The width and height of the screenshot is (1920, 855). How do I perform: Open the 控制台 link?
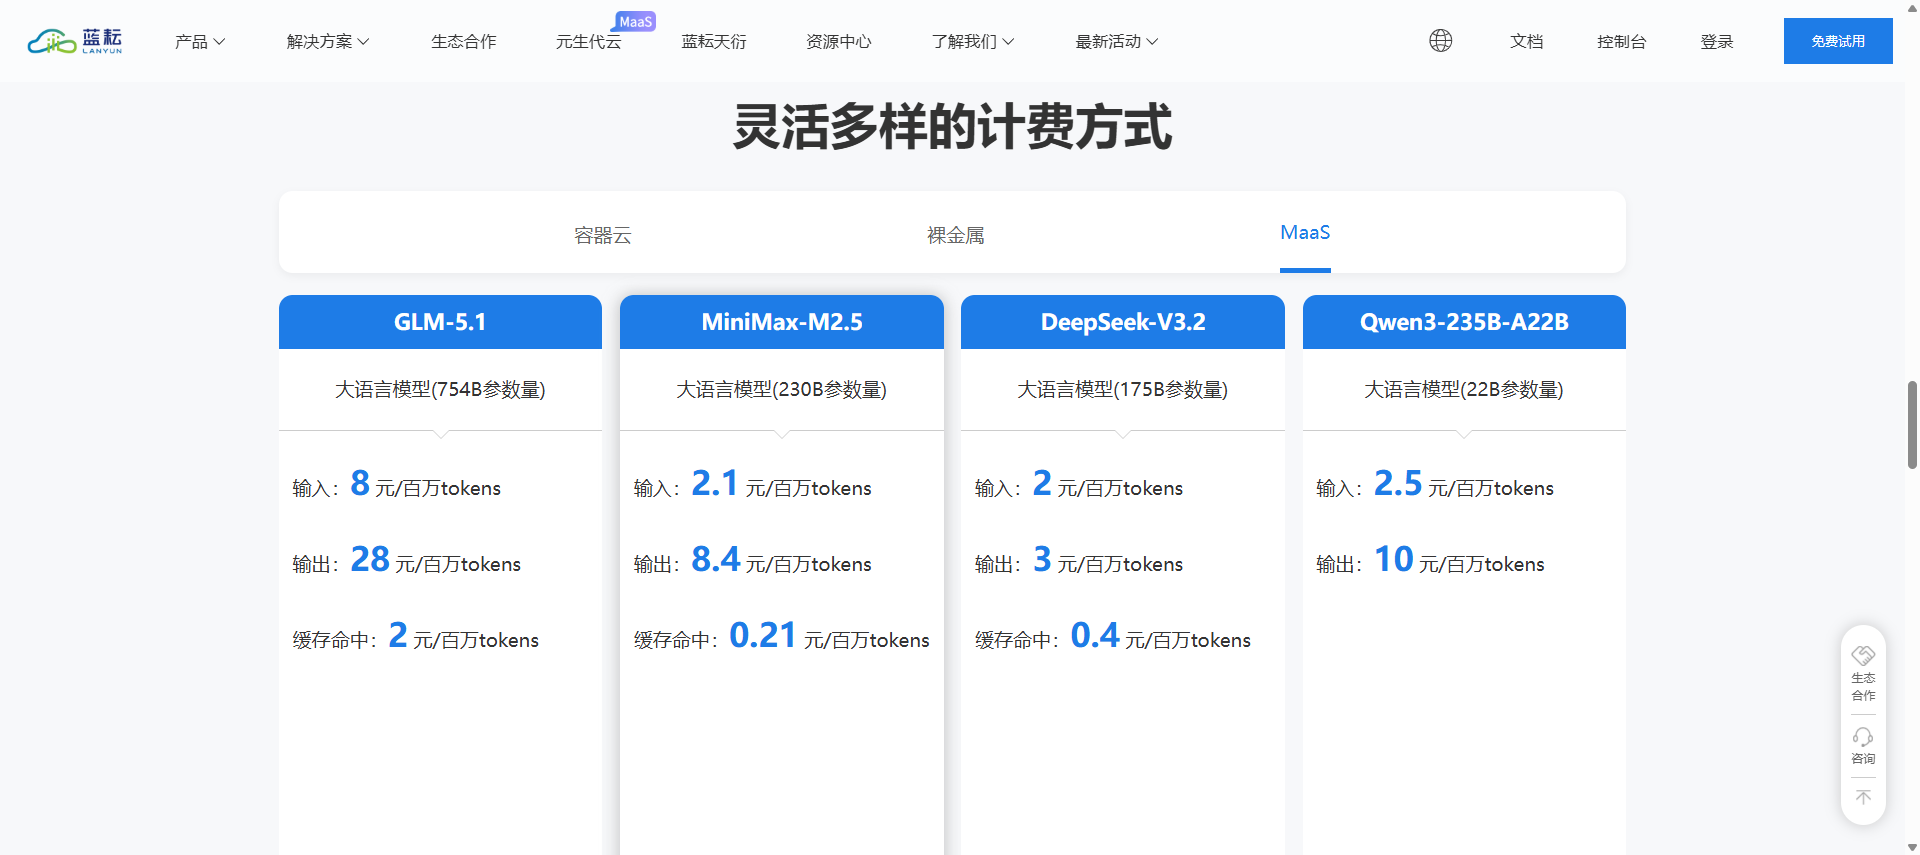[1622, 41]
